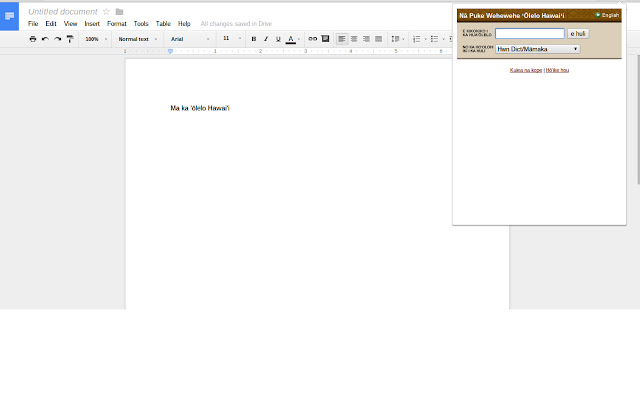640x400 pixels.
Task: Toggle bold formatting
Action: tap(253, 39)
